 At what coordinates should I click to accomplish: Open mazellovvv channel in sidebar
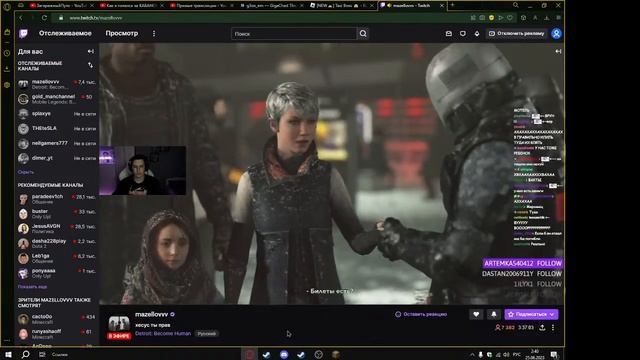click(57, 84)
